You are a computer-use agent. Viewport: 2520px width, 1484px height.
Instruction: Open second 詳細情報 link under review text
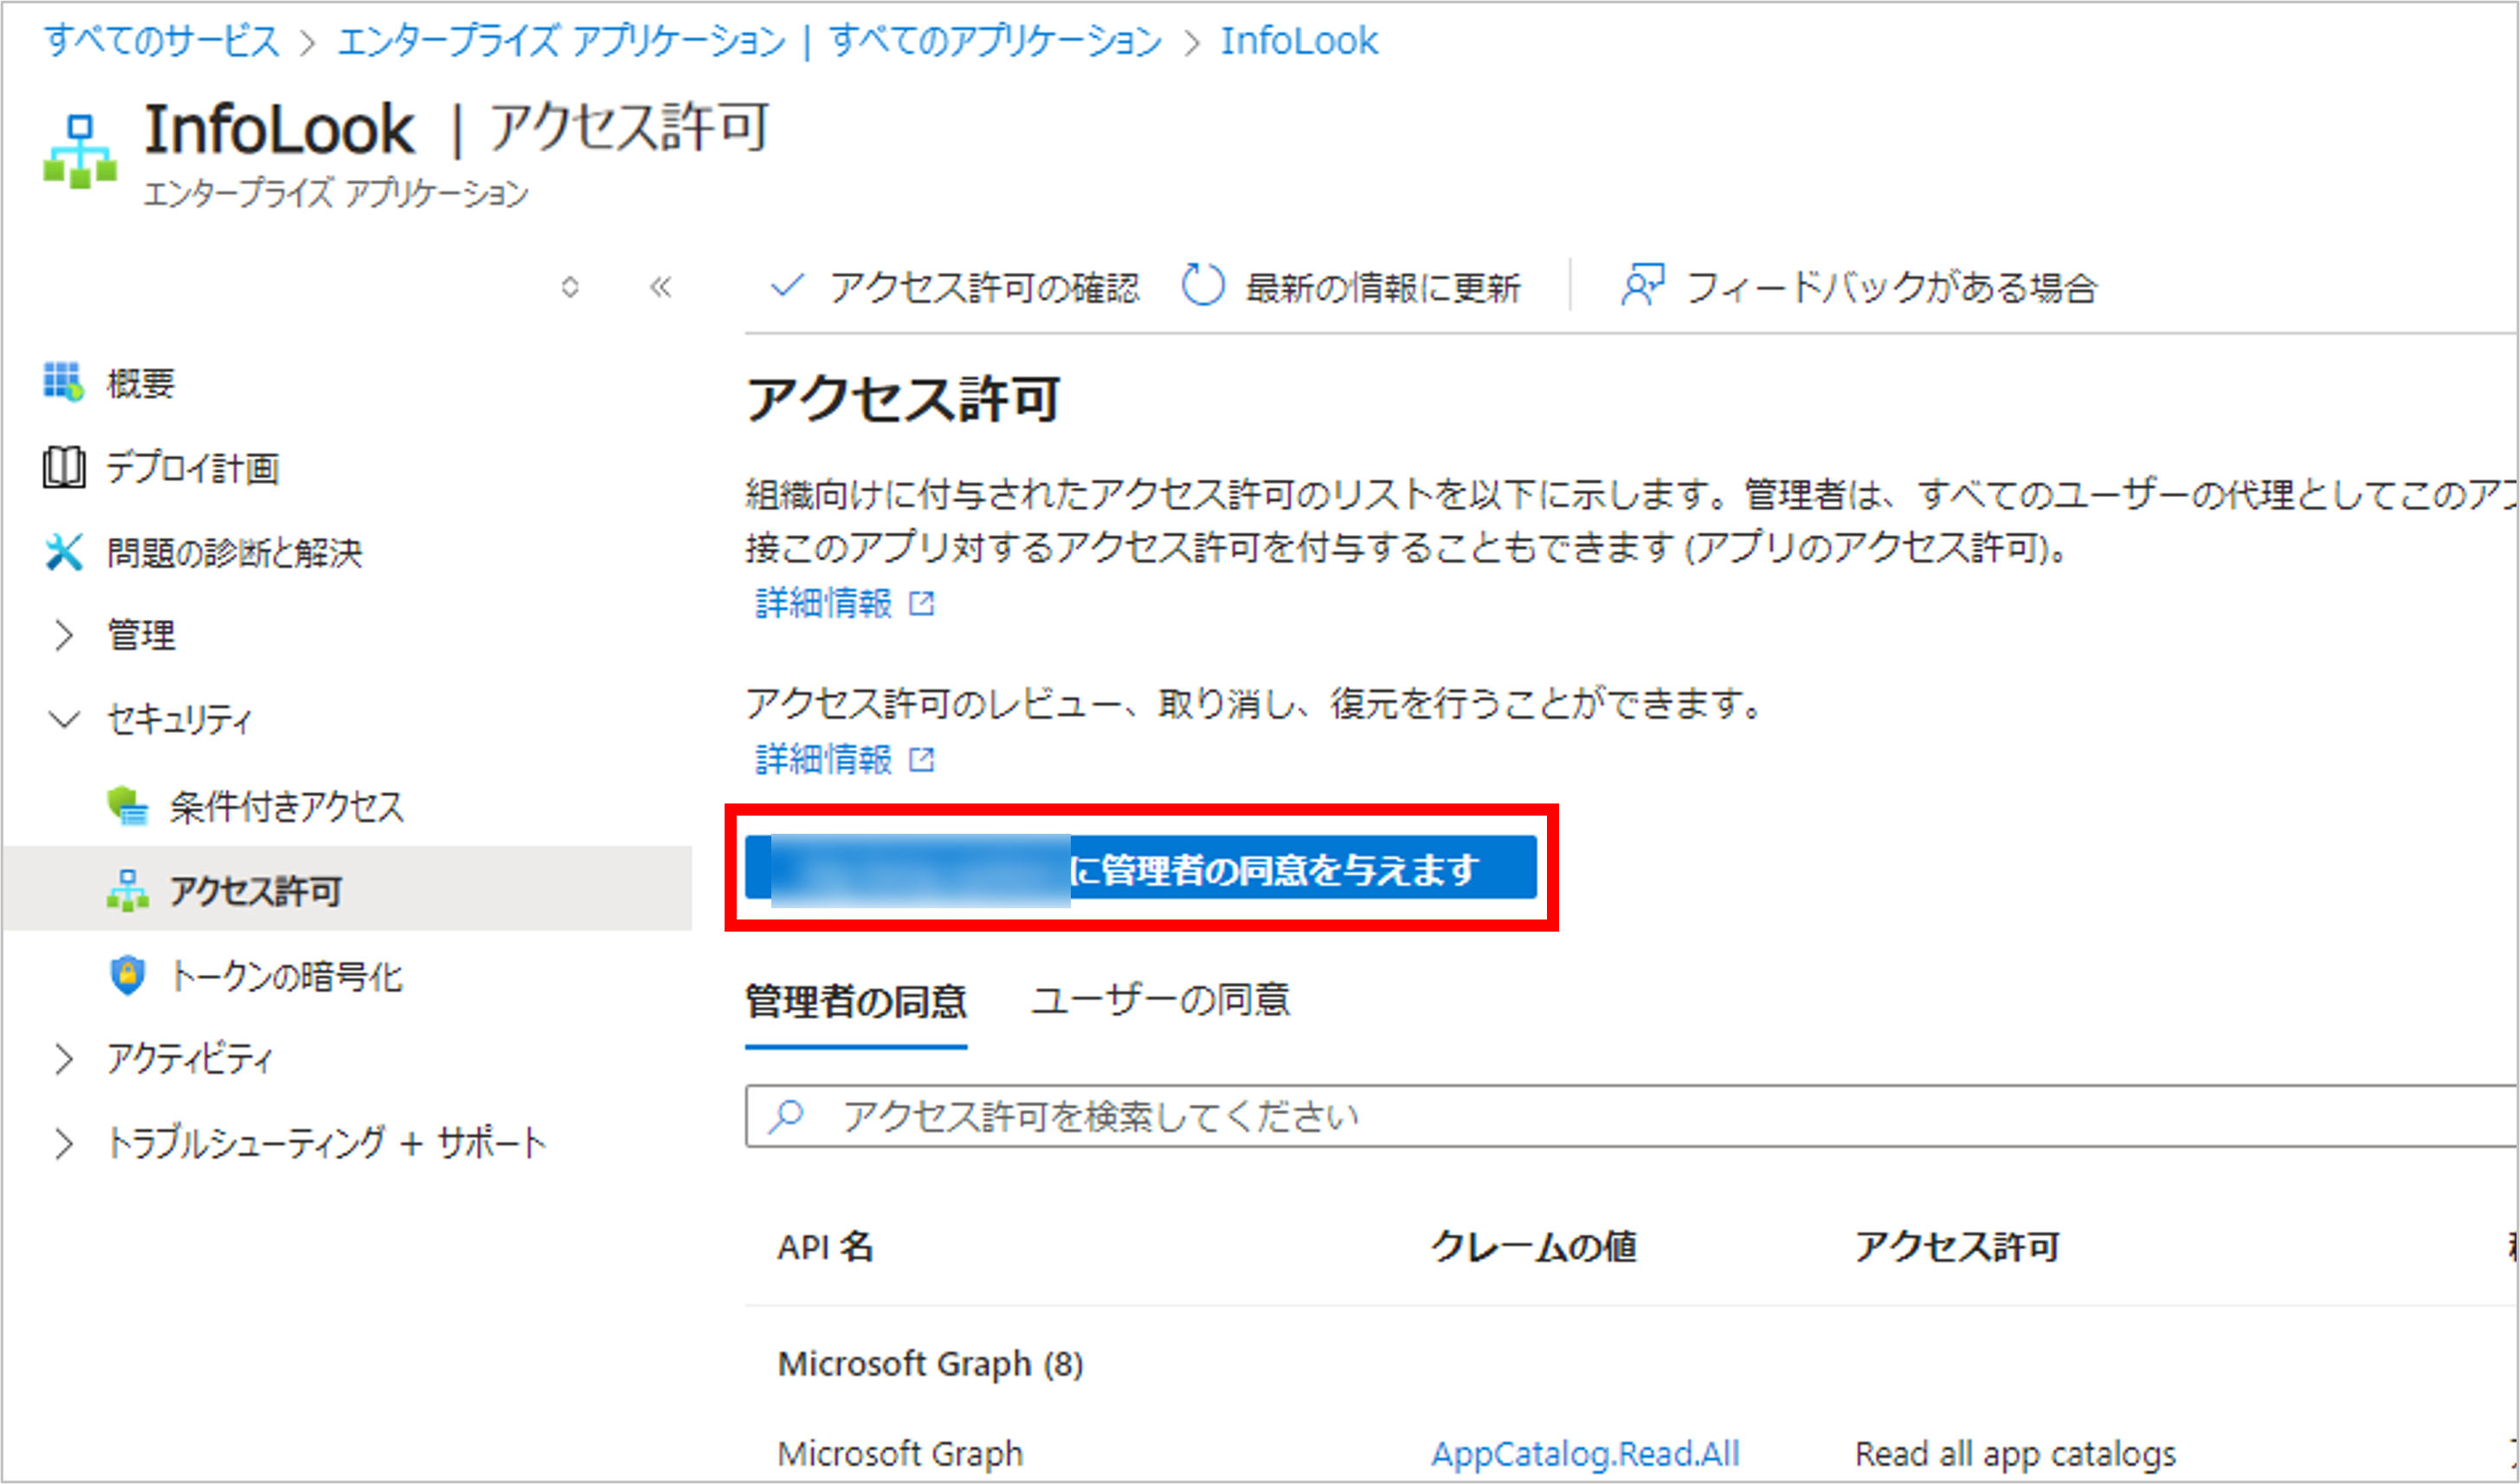[823, 760]
